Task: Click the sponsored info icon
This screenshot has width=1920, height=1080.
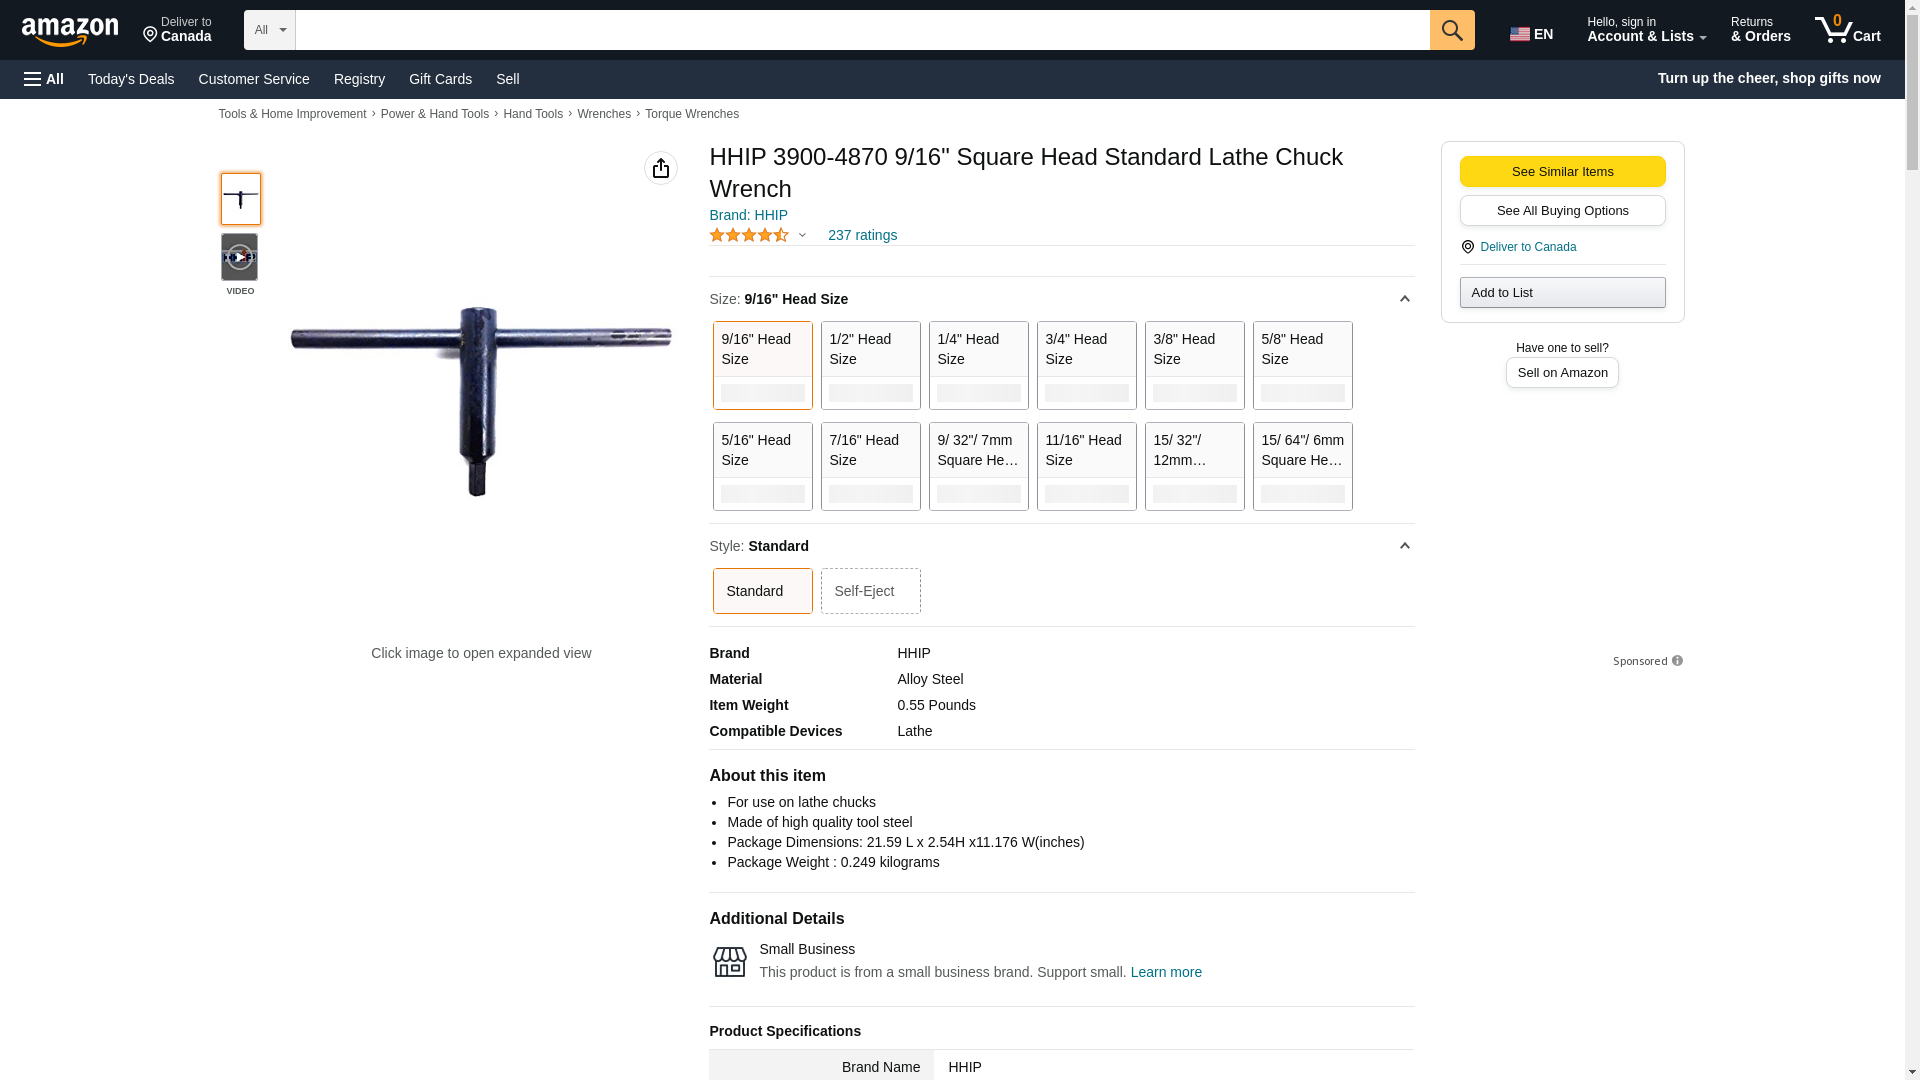Action: [1677, 661]
